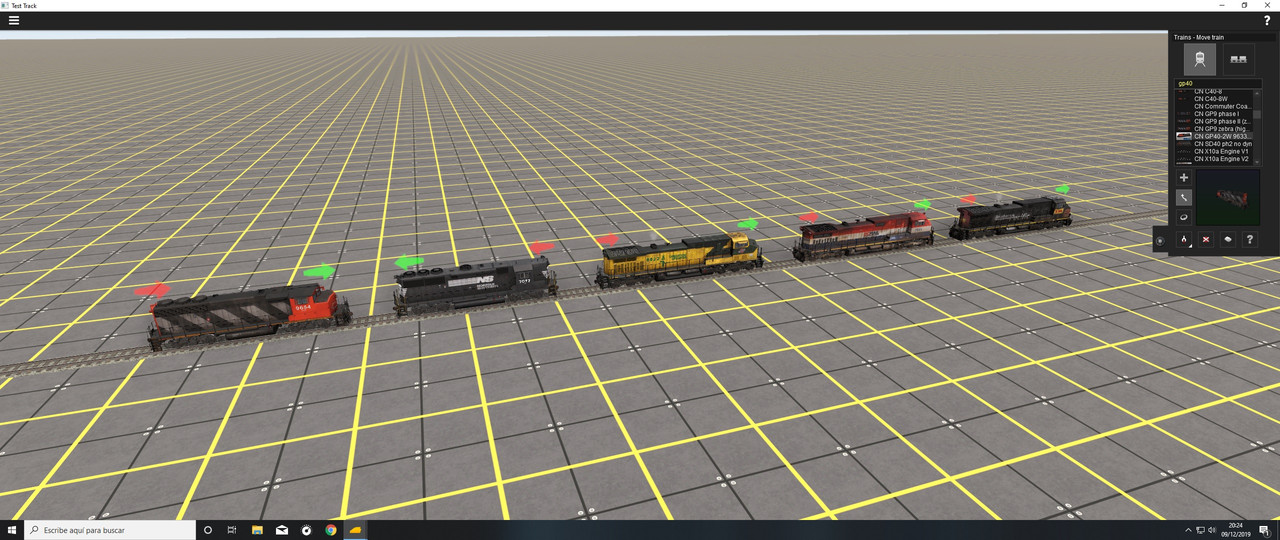The width and height of the screenshot is (1280, 540).
Task: Select CN GP40-2W 9633 entry
Action: [1213, 136]
